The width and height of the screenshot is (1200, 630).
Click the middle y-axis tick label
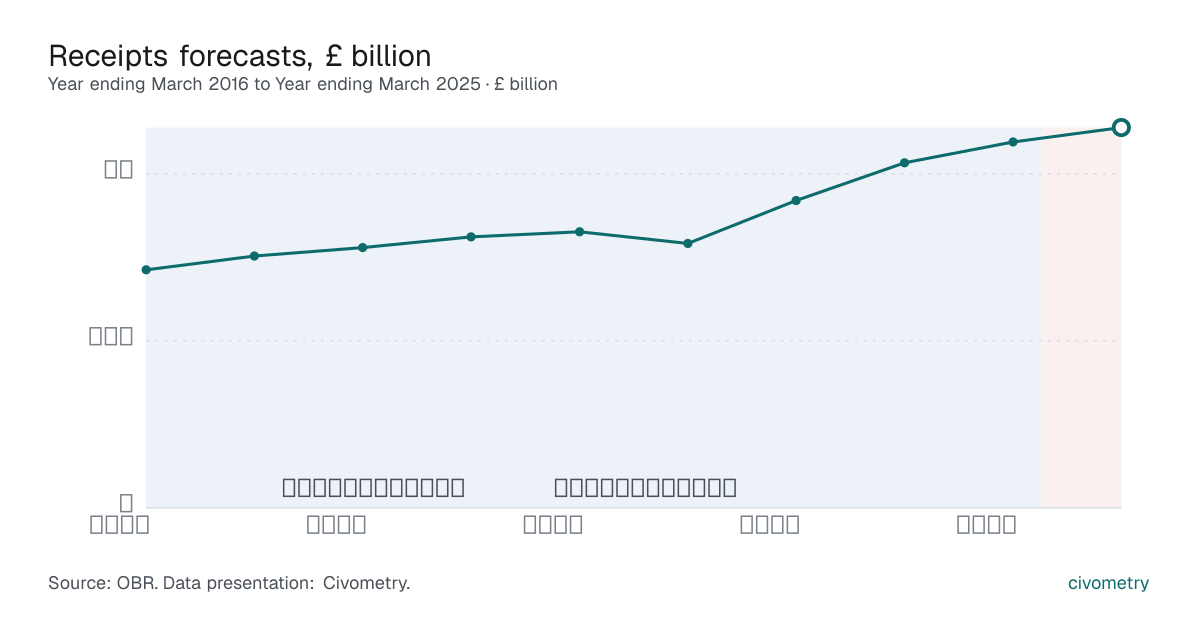point(111,336)
